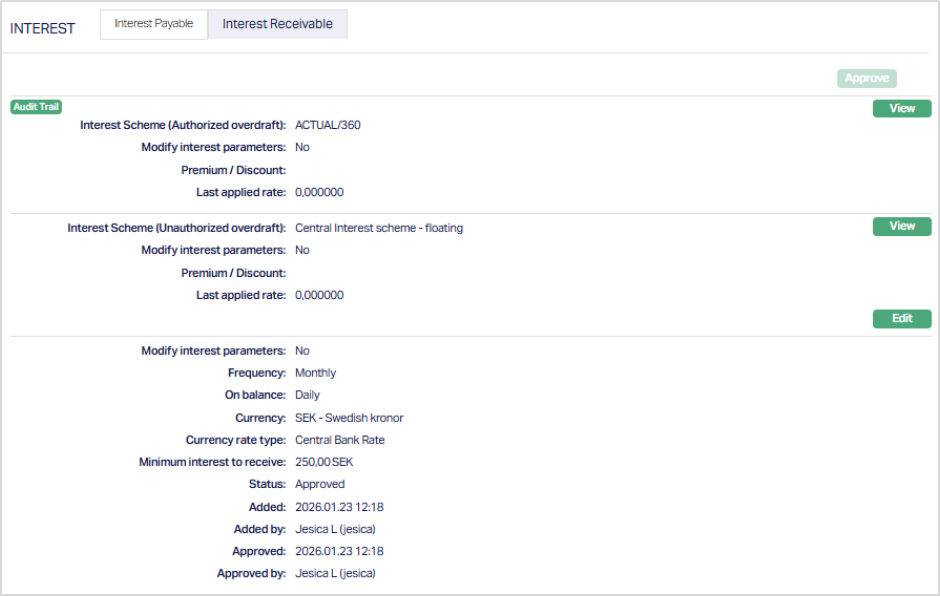The image size is (940, 596).
Task: View the Unauthorized overdraft interest scheme
Action: coord(901,227)
